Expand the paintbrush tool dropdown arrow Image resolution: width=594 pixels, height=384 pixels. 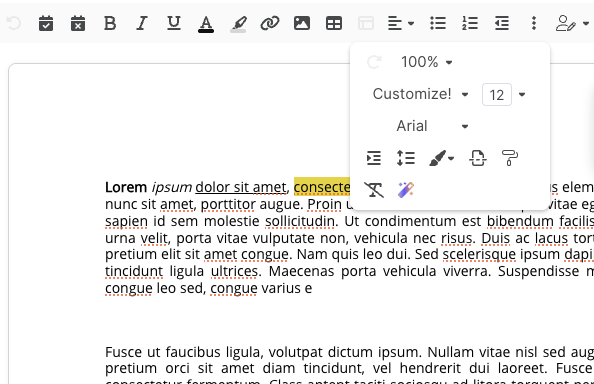[x=451, y=158]
